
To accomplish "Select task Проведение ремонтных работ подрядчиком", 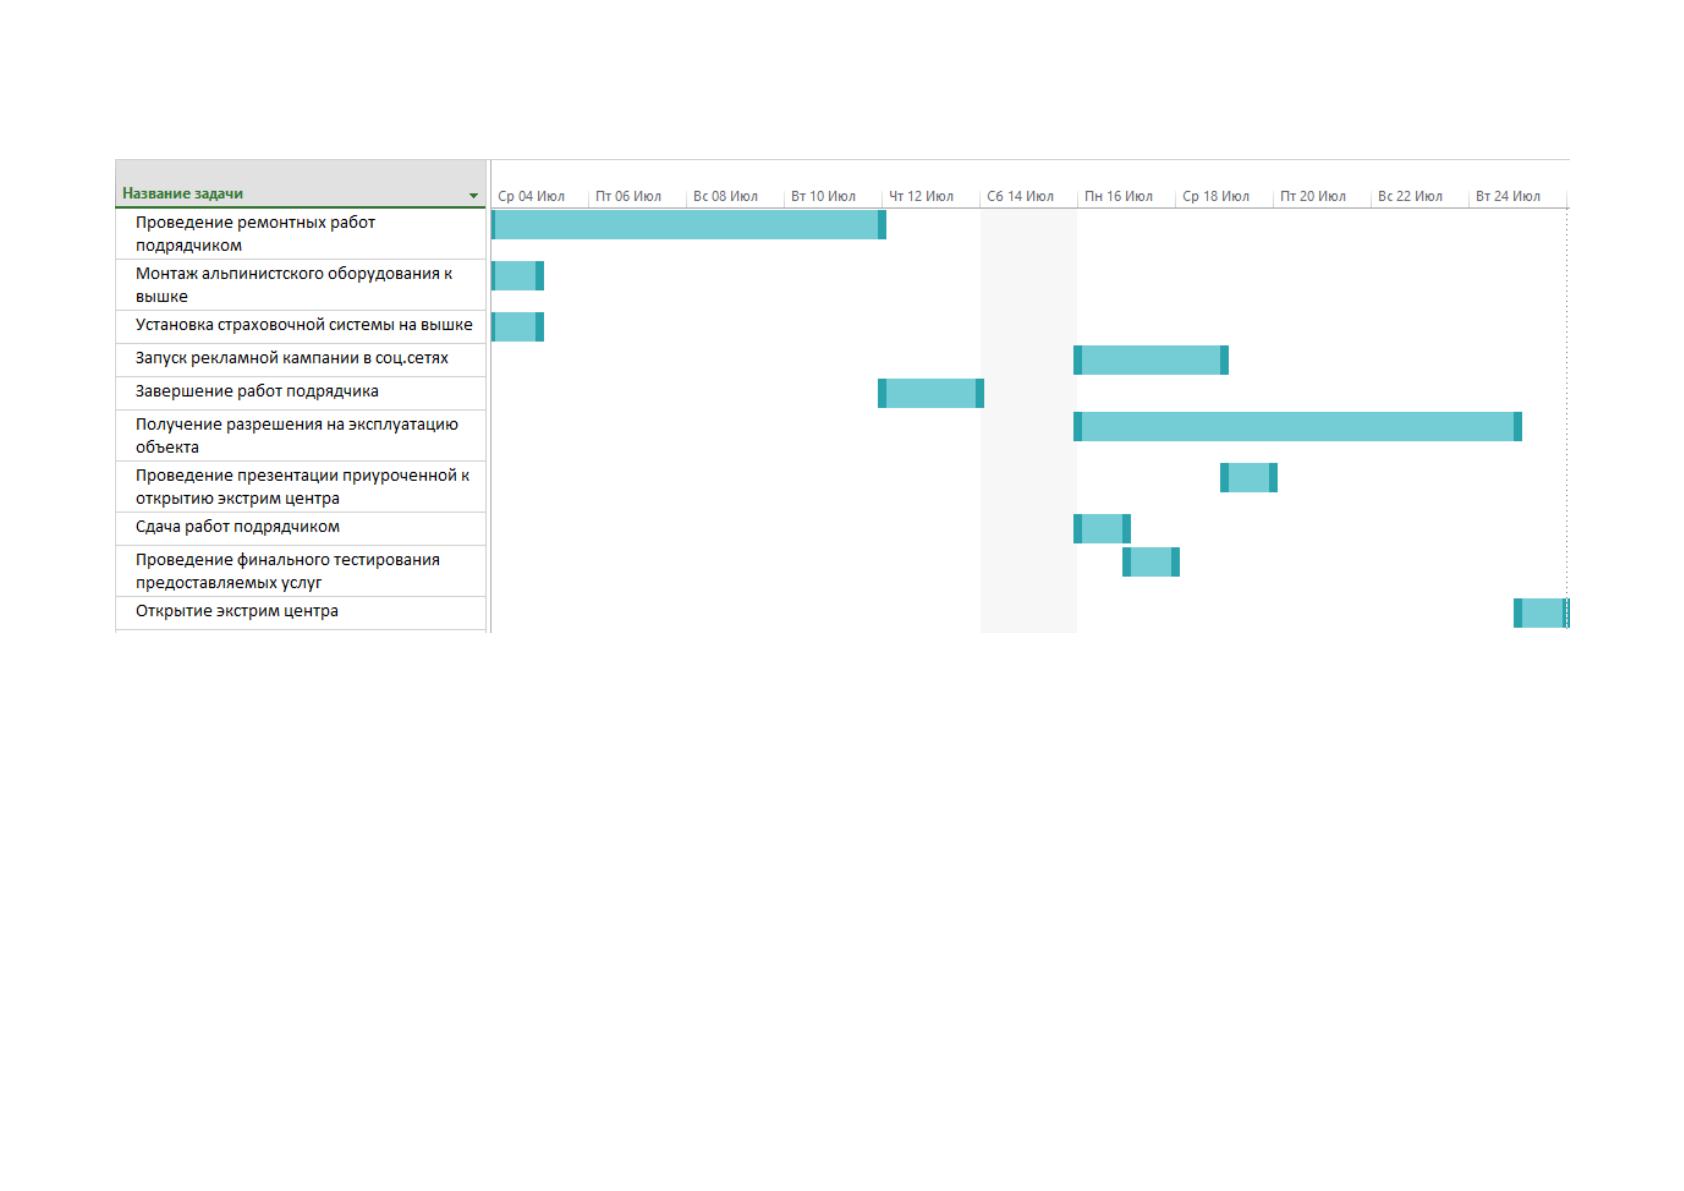I will (301, 234).
